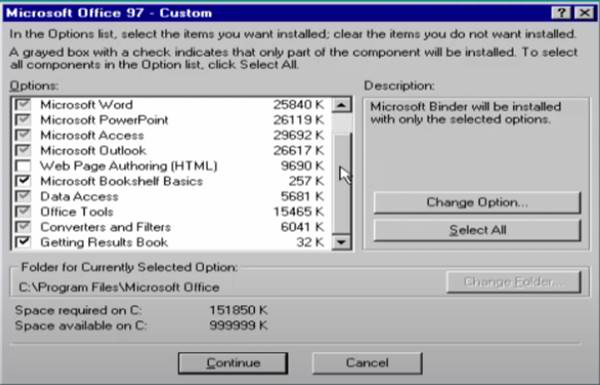Screen dimensions: 600x385
Task: Toggle the Data Access checkbox
Action: pos(23,196)
